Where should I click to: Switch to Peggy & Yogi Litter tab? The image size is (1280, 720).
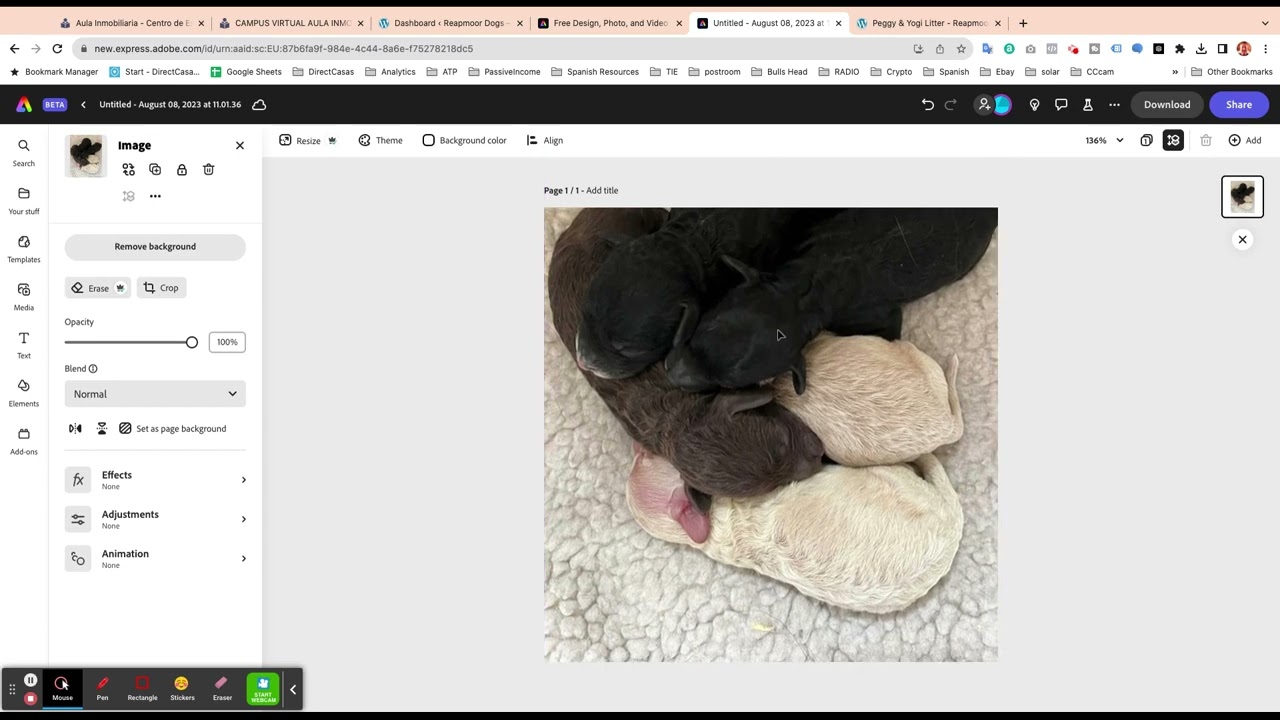point(928,23)
